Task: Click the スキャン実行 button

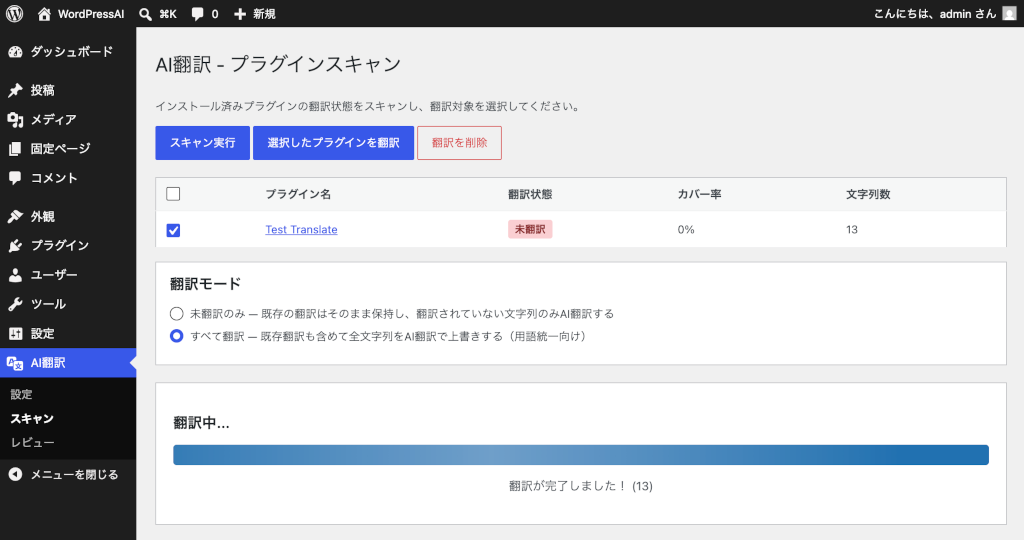Action: 202,142
